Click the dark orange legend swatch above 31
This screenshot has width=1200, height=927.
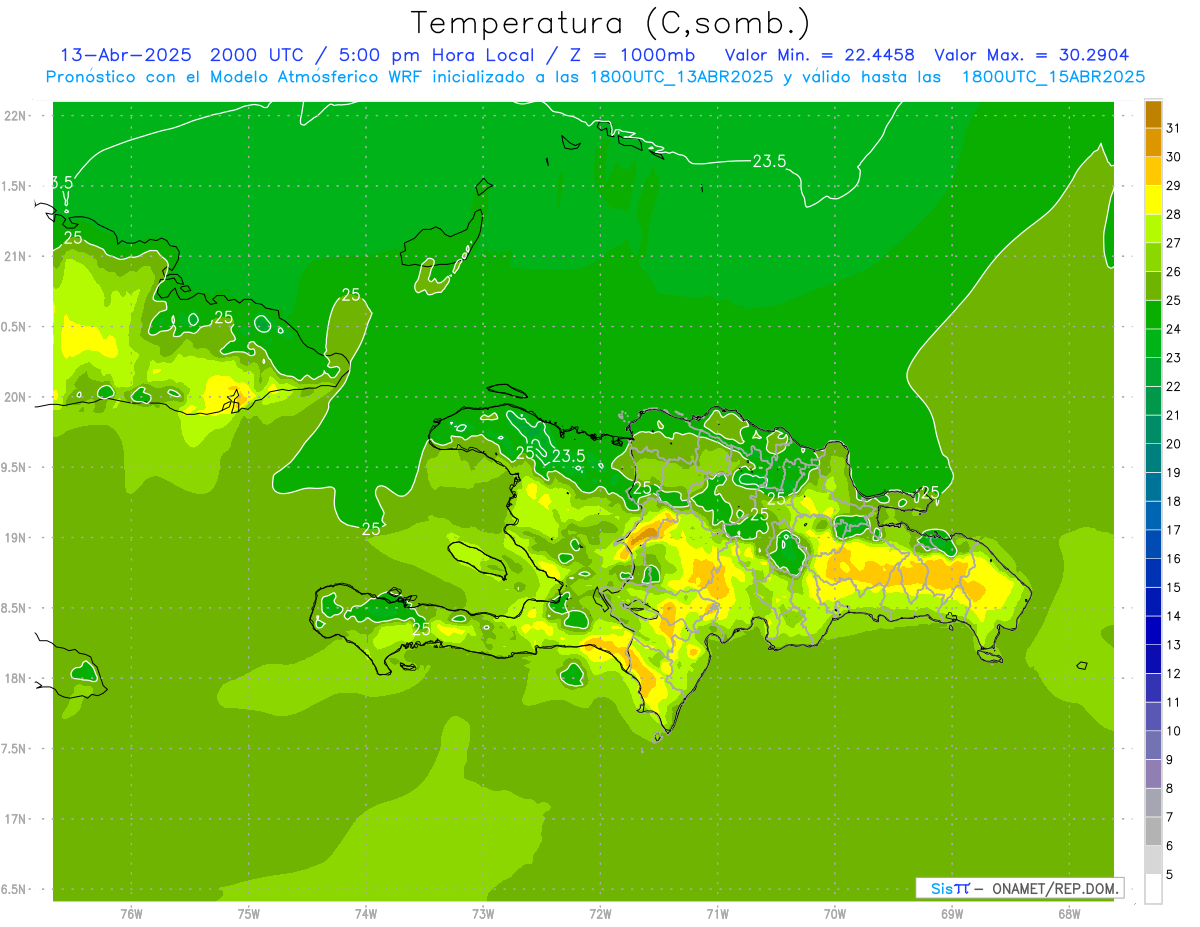[1153, 114]
